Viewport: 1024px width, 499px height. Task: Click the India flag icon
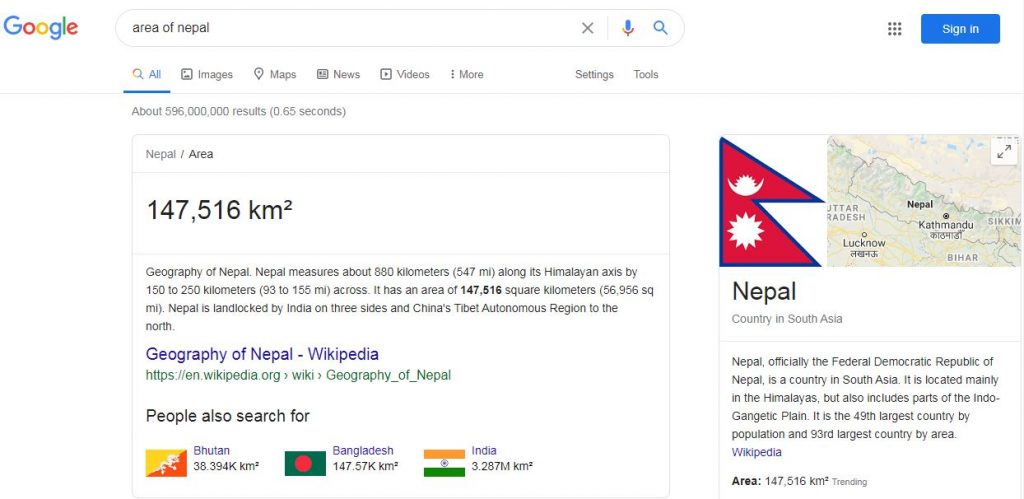(444, 462)
